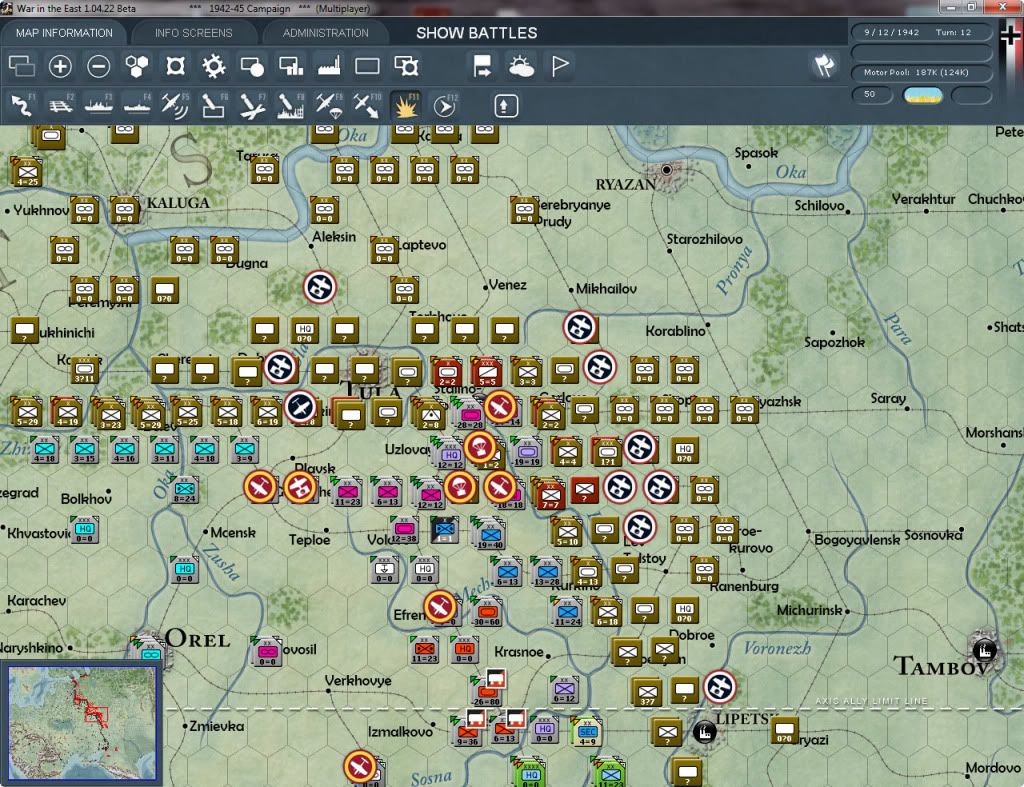This screenshot has height=787, width=1024.
Task: Select F7 bomb airfield mode icon
Action: (x=252, y=106)
